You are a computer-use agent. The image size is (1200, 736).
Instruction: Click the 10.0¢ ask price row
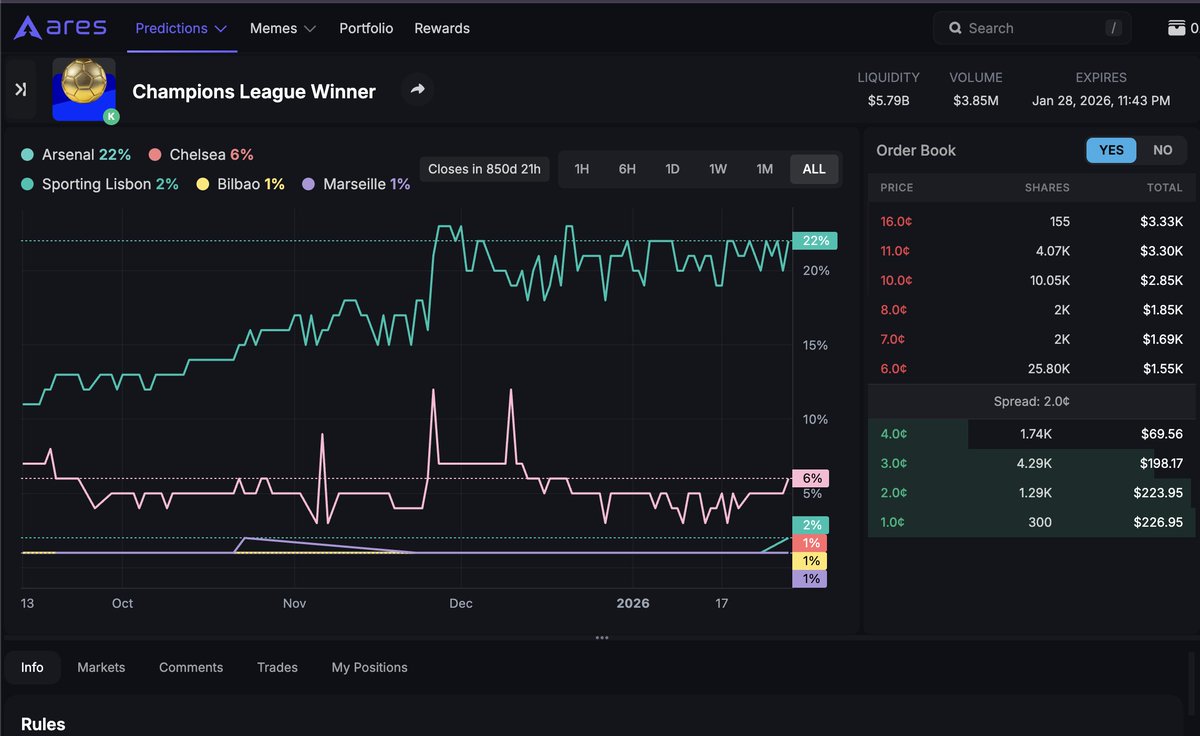pos(1031,280)
